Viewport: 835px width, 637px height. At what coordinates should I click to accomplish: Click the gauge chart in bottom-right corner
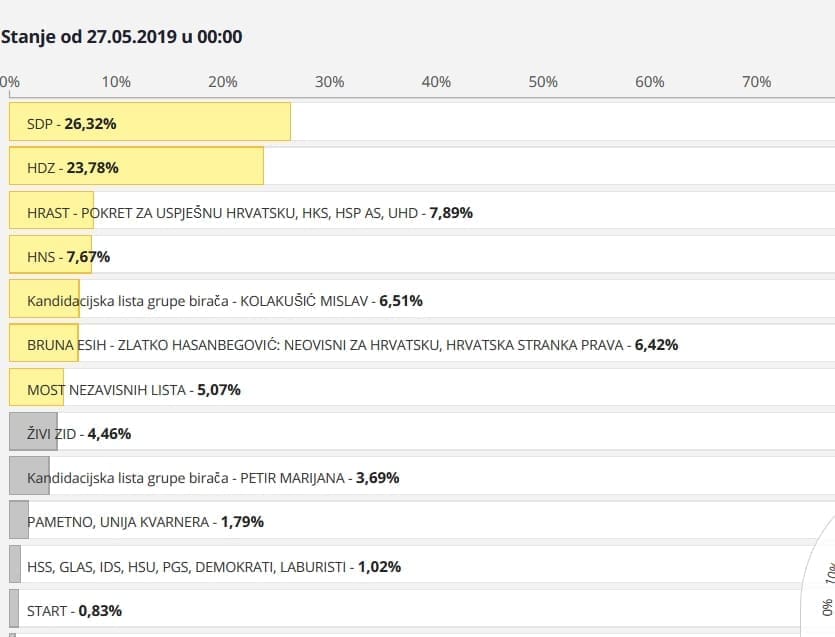(822, 590)
